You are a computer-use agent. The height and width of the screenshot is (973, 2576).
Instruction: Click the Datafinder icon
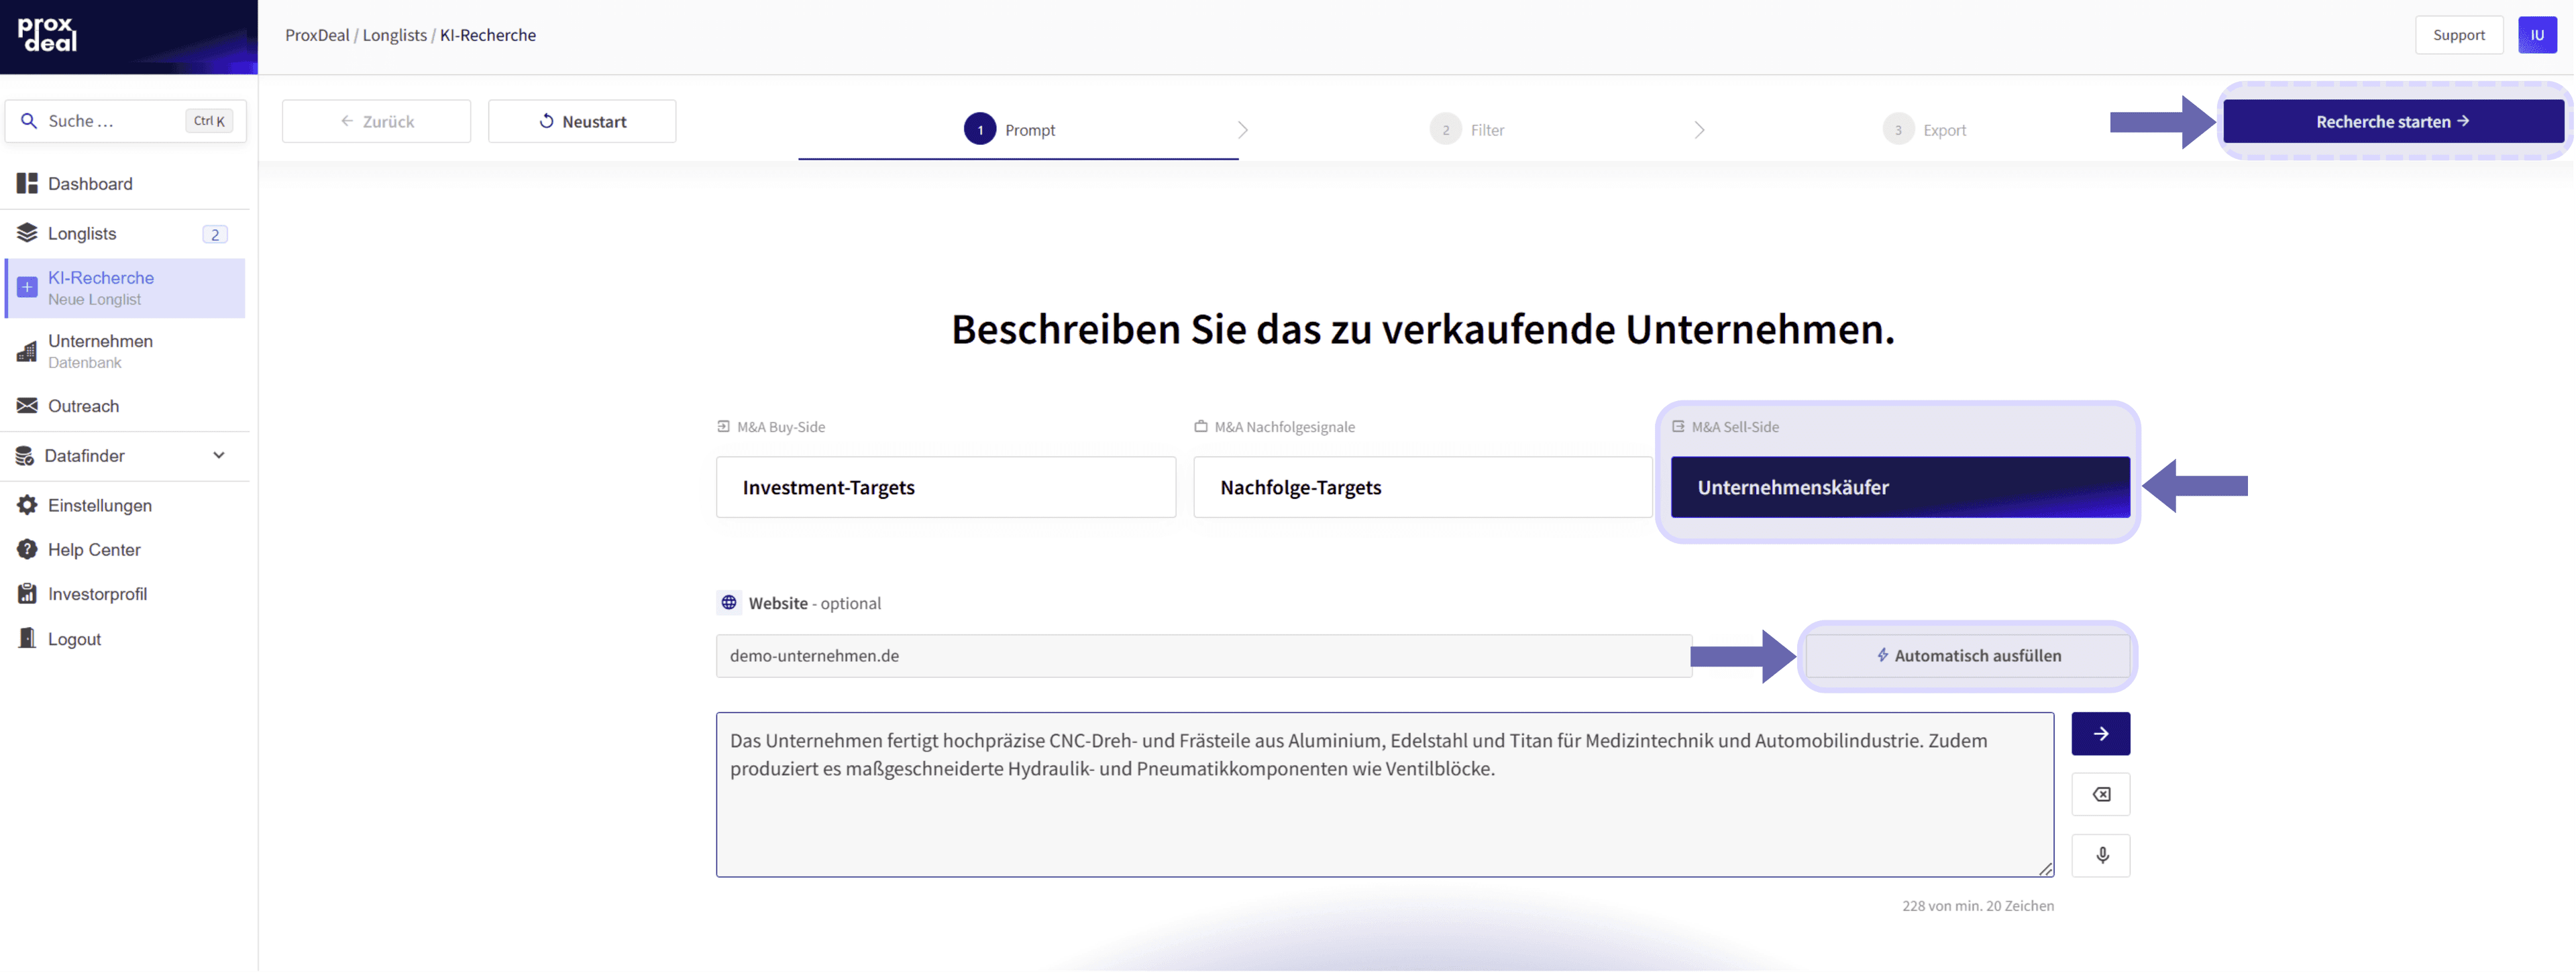coord(25,456)
